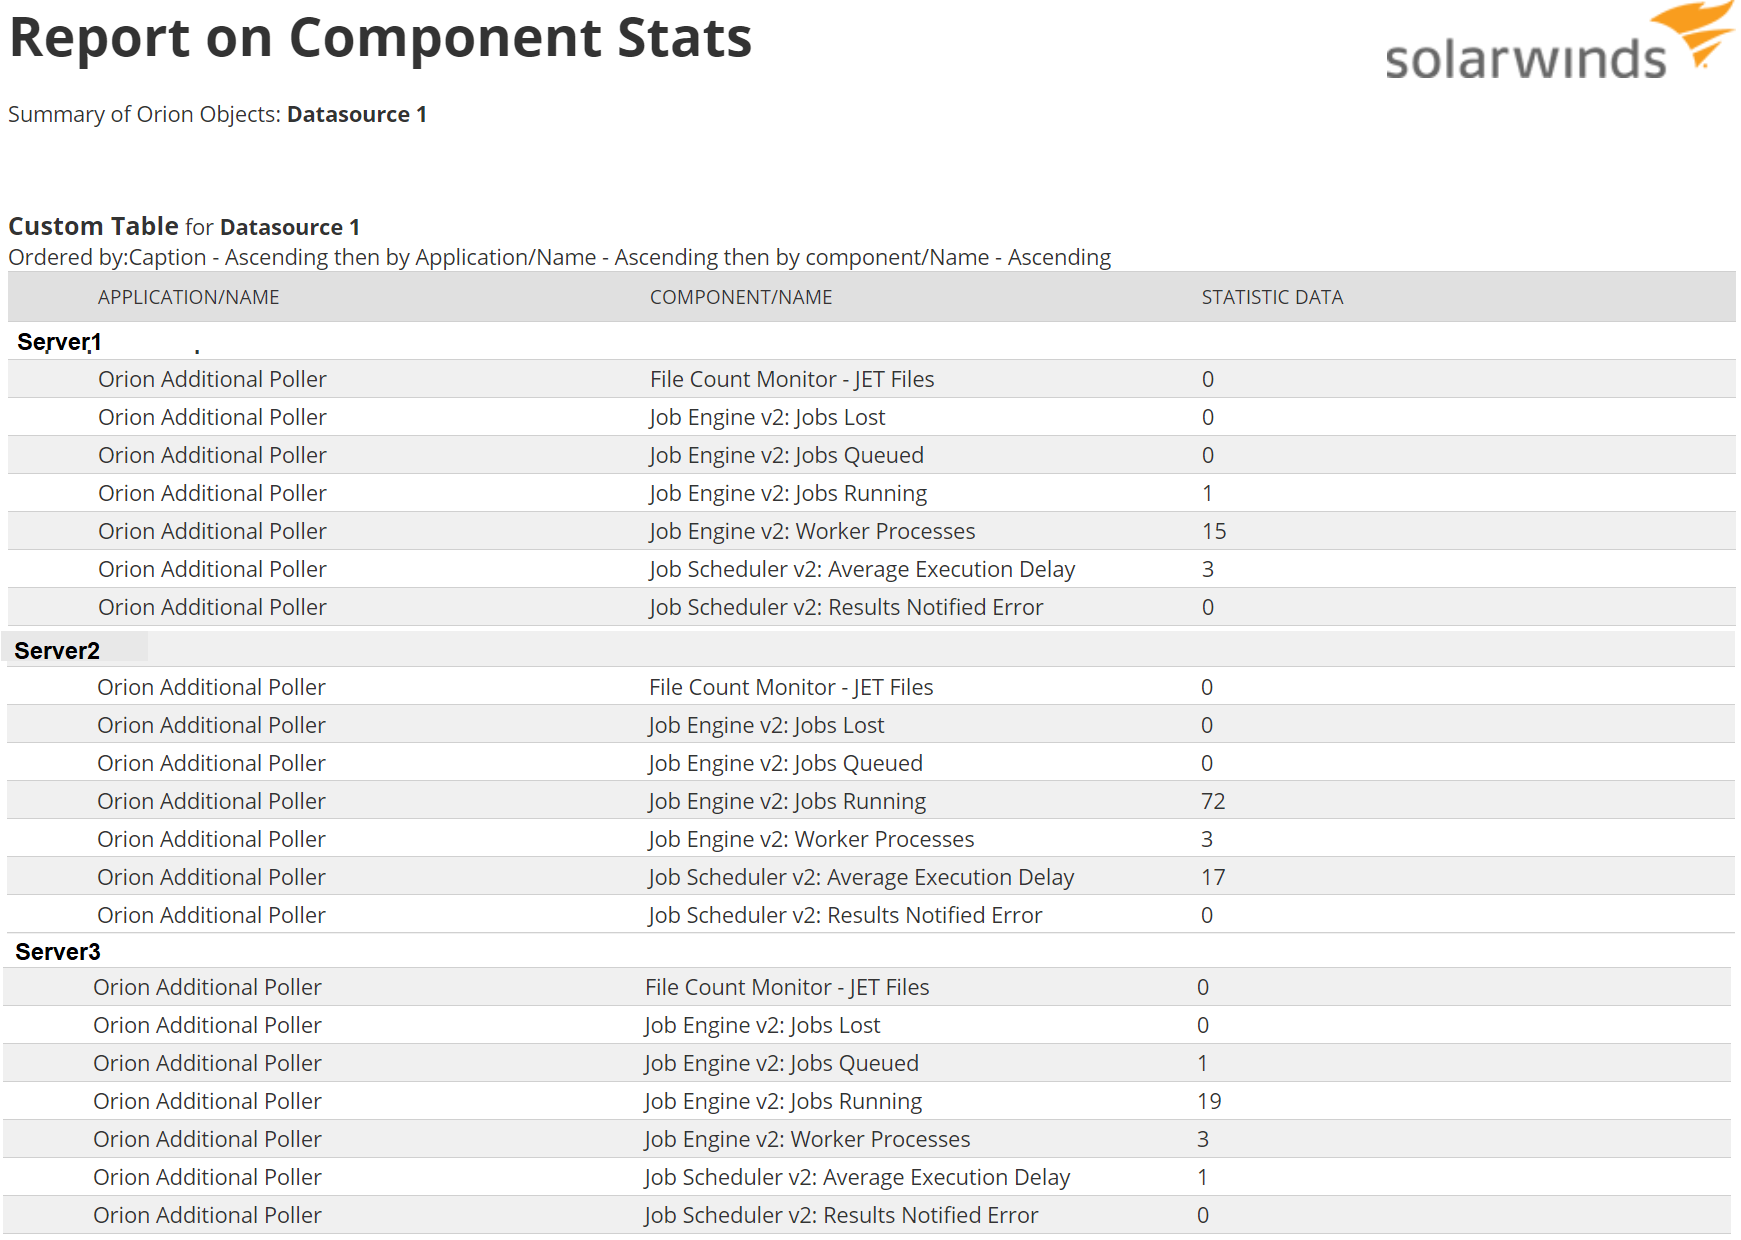Click the SolarWinds logo

coord(1557,45)
